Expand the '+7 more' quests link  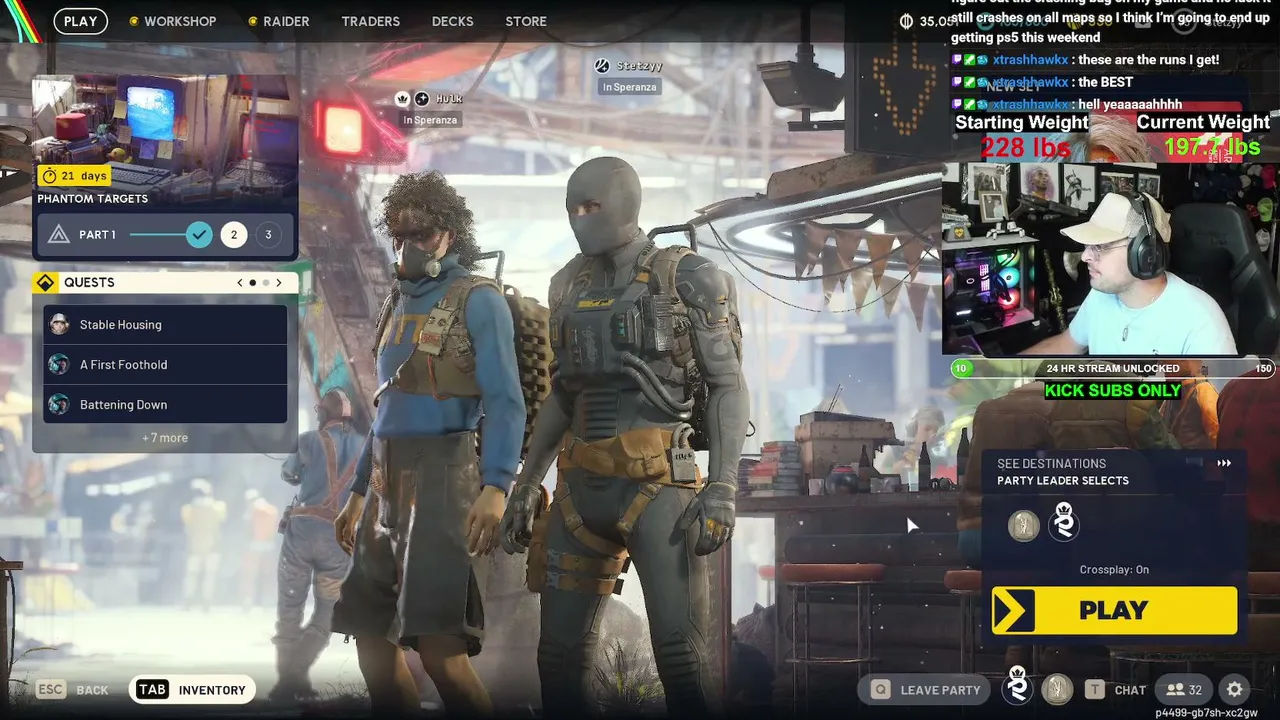pyautogui.click(x=165, y=438)
